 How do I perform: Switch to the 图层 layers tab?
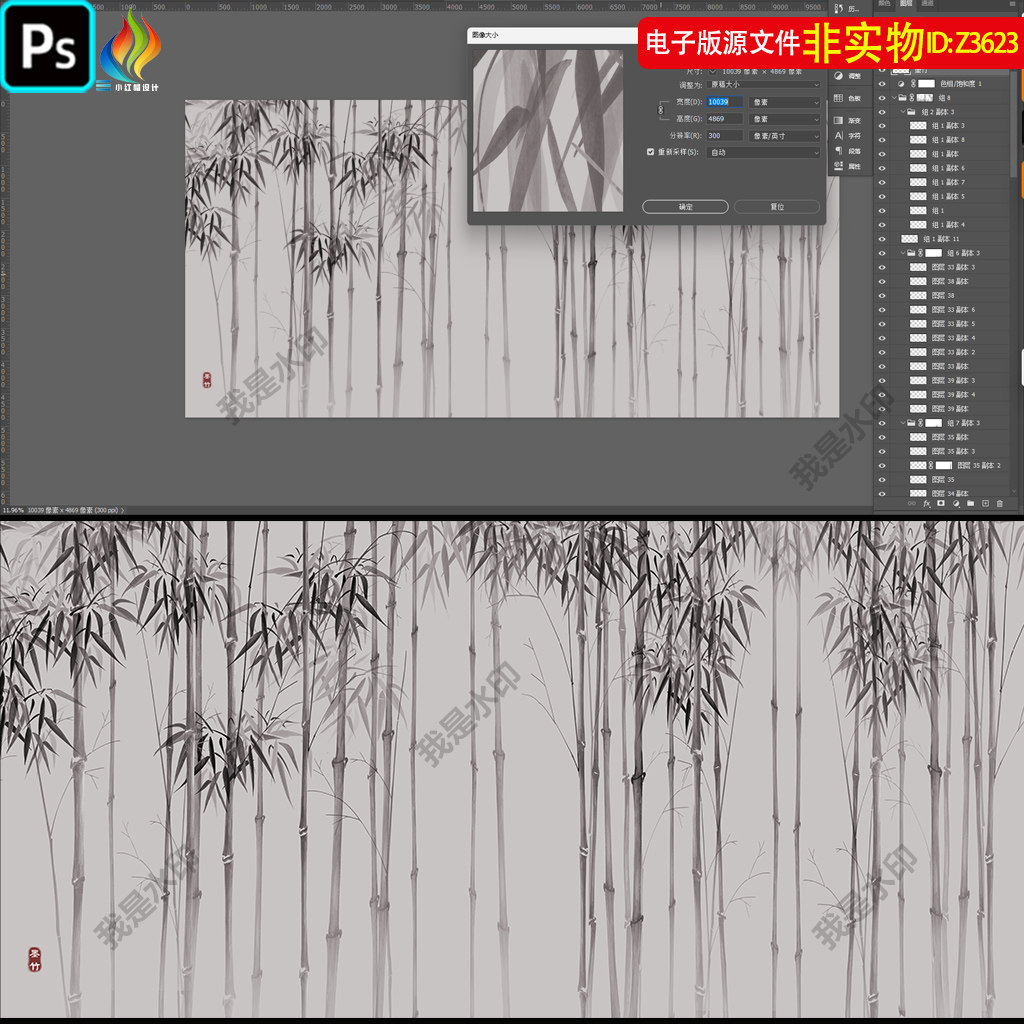click(x=906, y=3)
